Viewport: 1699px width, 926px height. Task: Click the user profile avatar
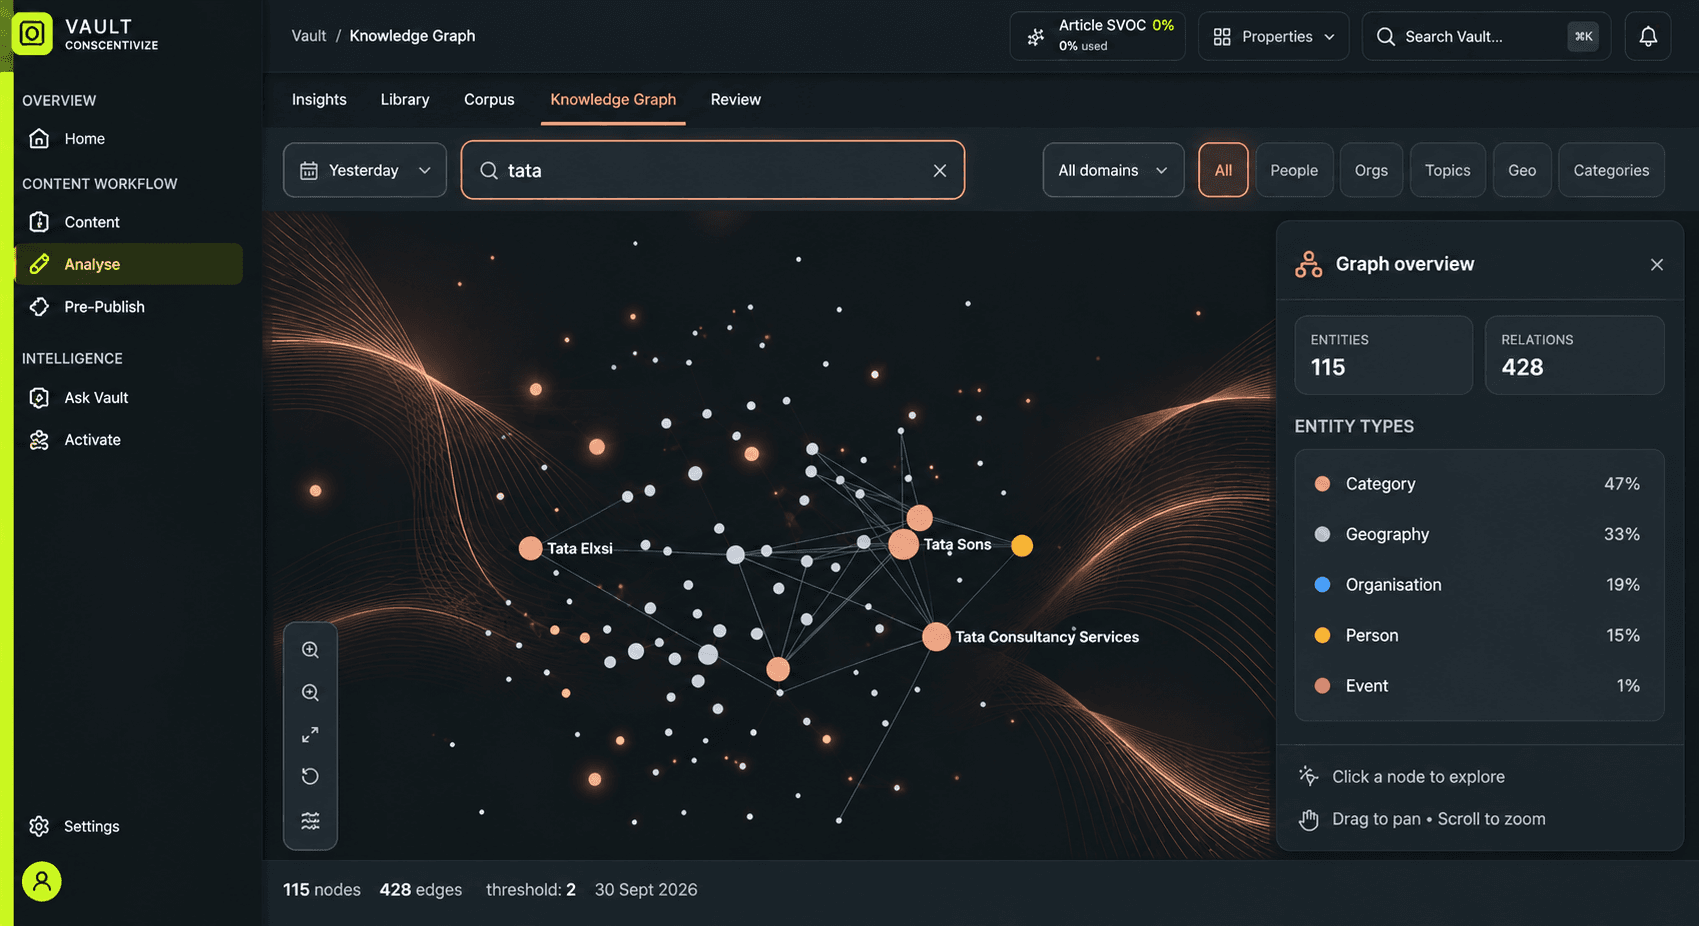(42, 881)
